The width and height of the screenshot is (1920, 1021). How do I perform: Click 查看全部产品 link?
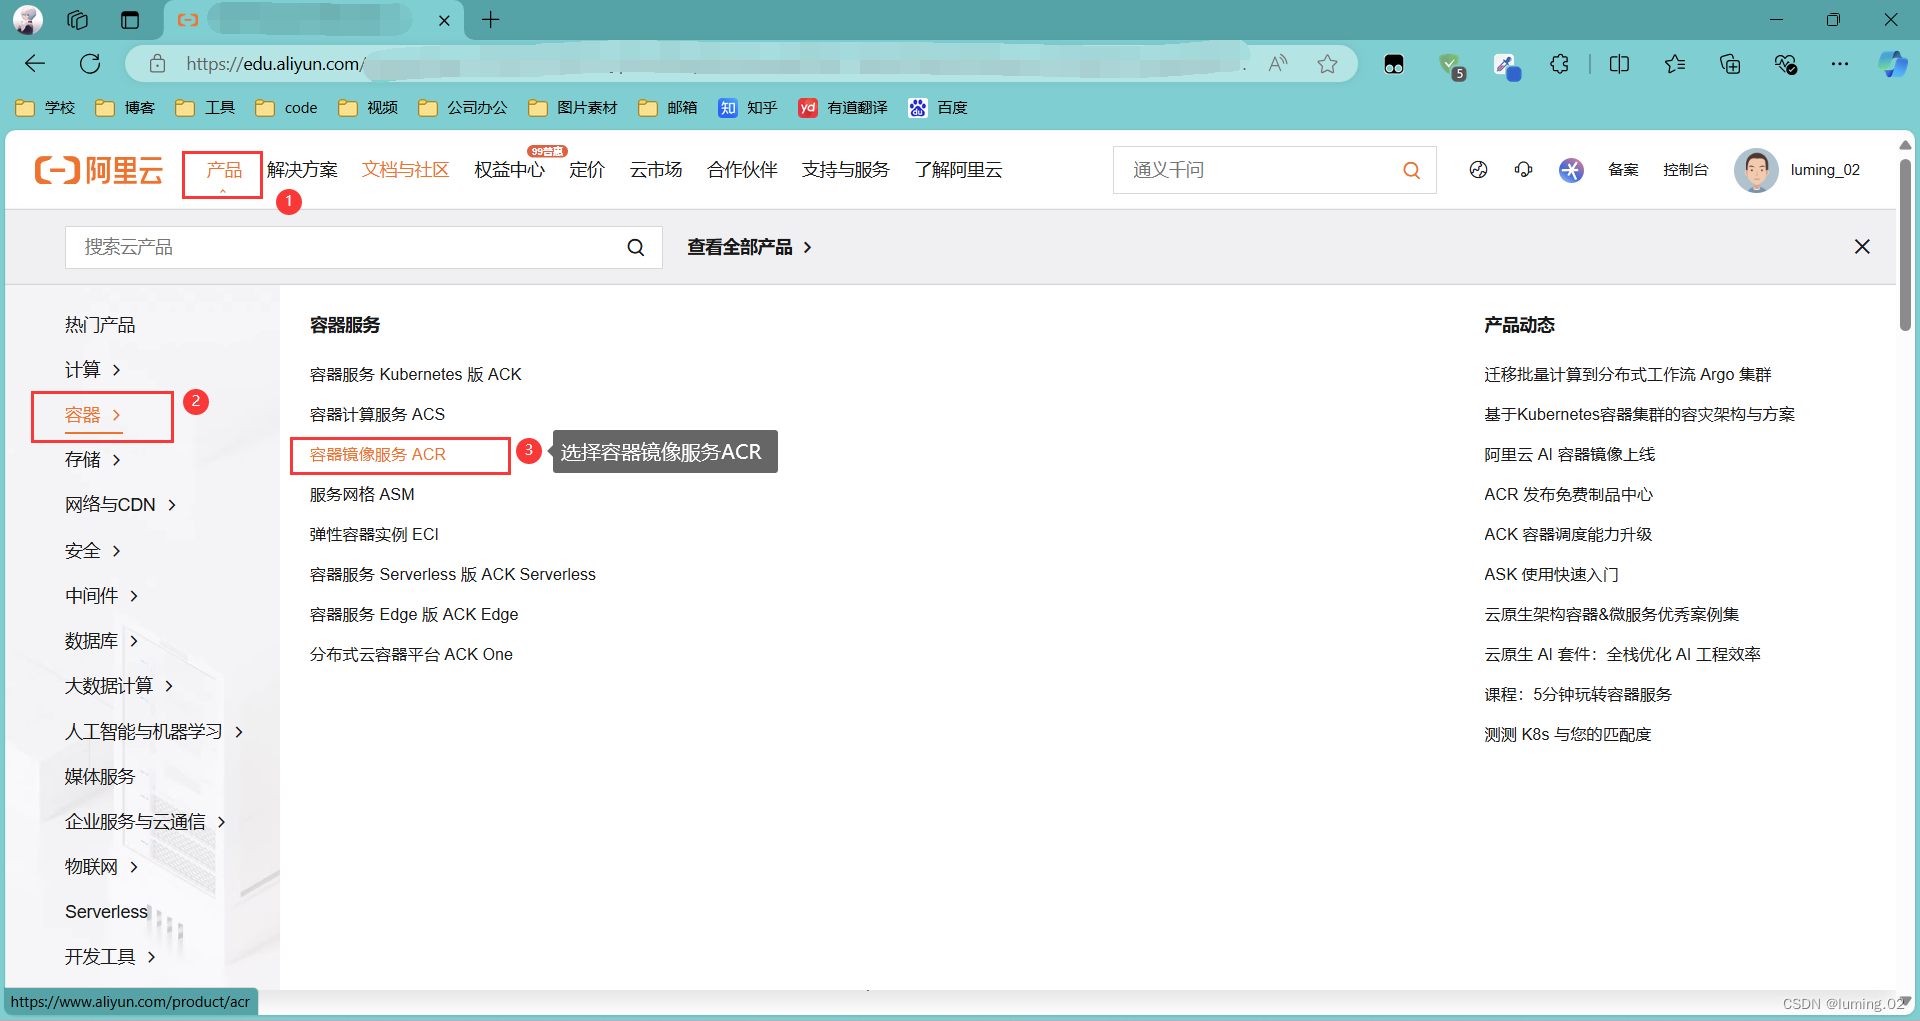(x=750, y=247)
